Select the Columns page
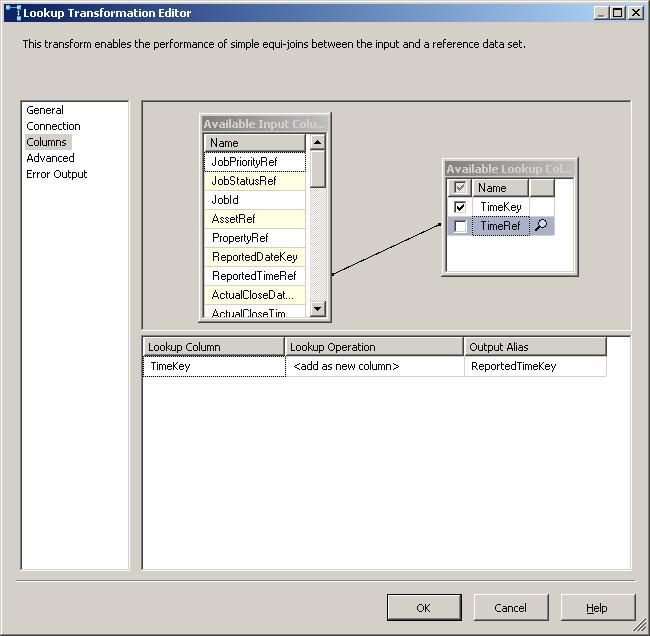 46,142
